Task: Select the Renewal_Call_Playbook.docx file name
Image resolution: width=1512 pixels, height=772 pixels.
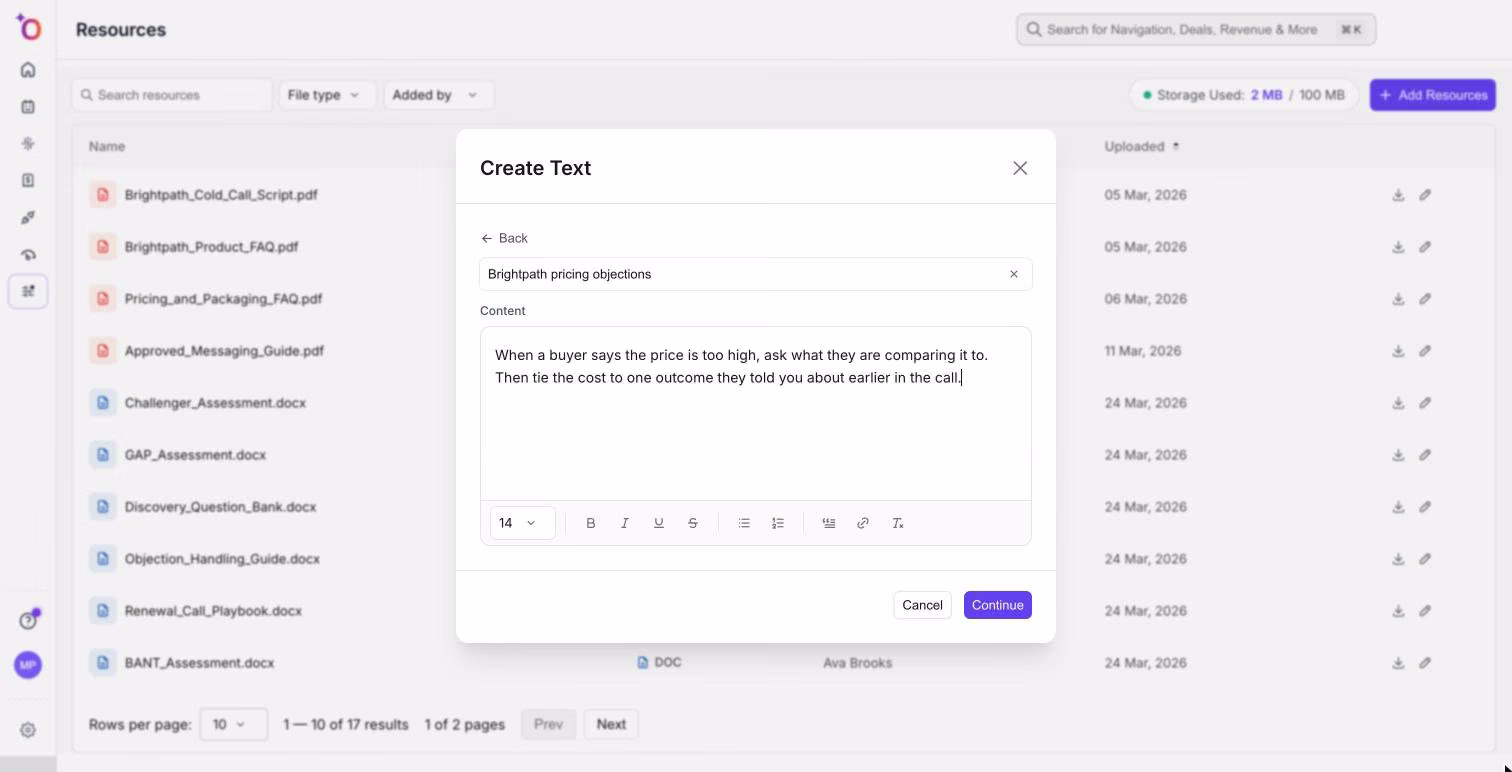Action: coord(213,611)
